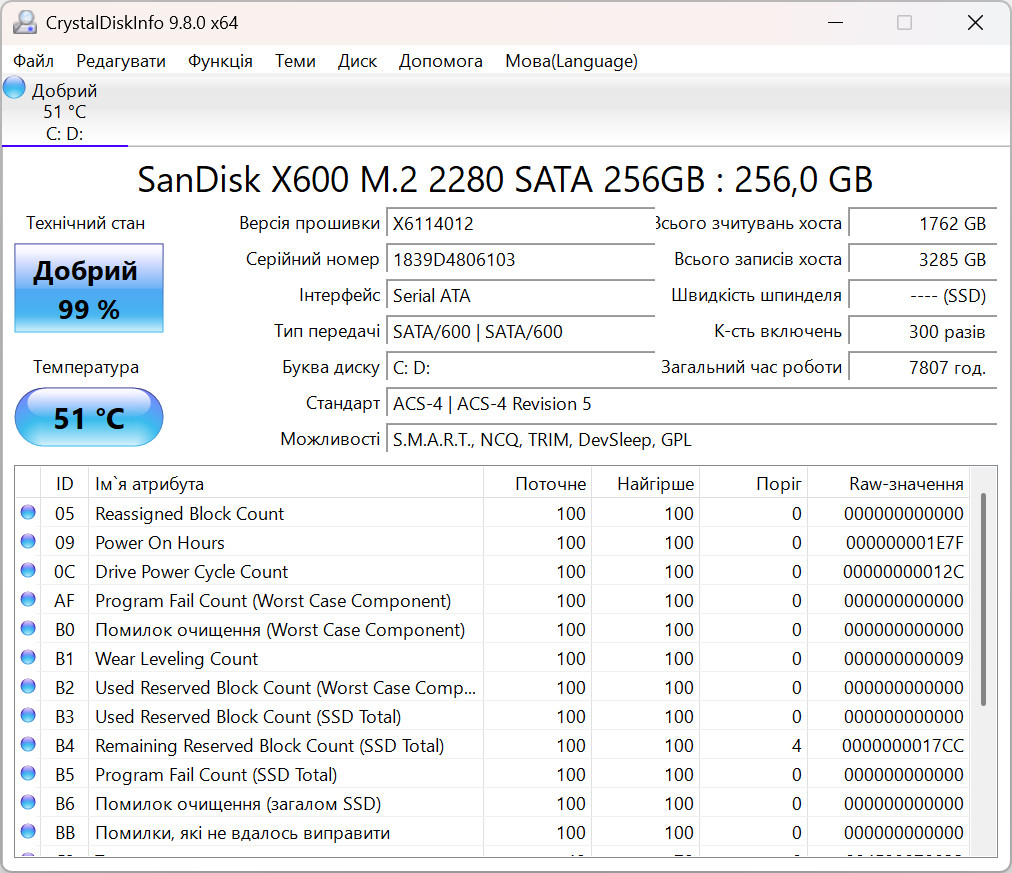Click status orb for attribute B6 row
This screenshot has height=873, width=1012.
click(28, 803)
